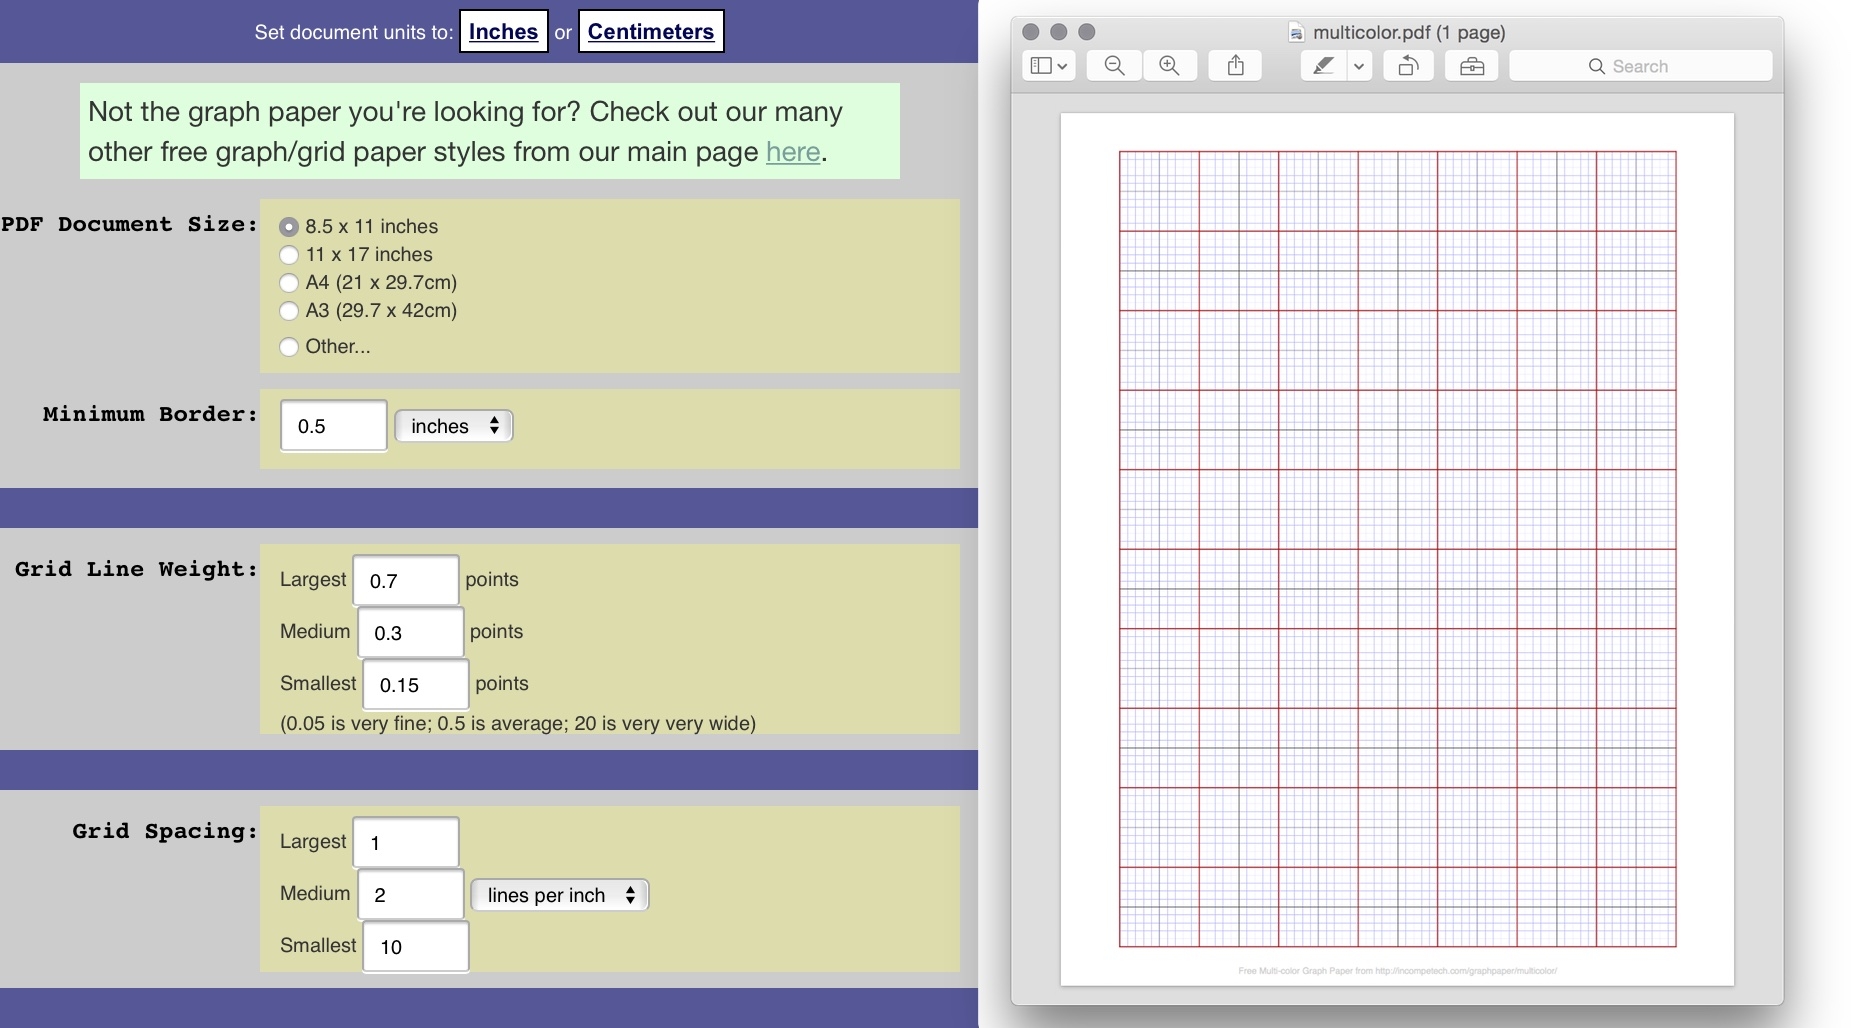The width and height of the screenshot is (1851, 1028).
Task: Click the graph paper page preview
Action: pos(1397,549)
